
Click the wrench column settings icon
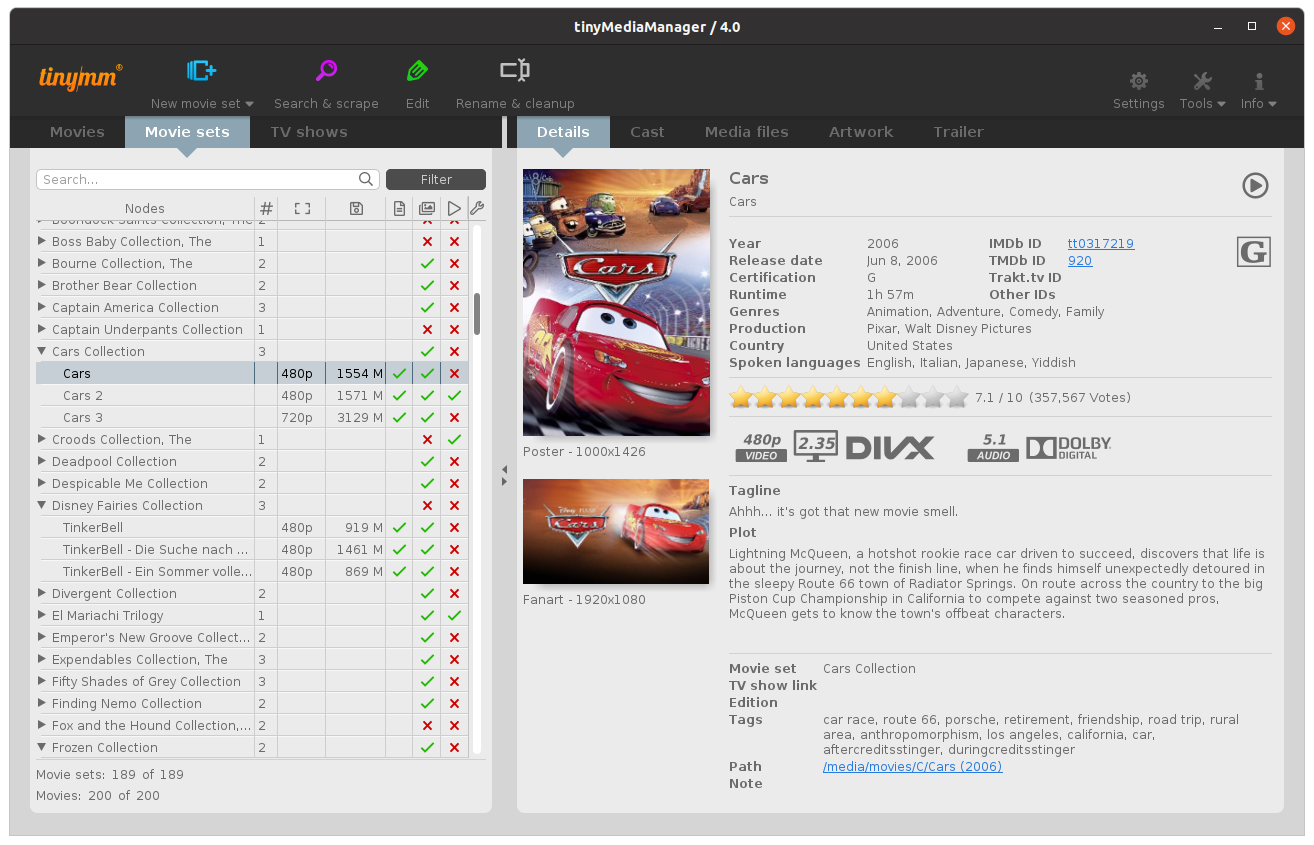(x=477, y=208)
